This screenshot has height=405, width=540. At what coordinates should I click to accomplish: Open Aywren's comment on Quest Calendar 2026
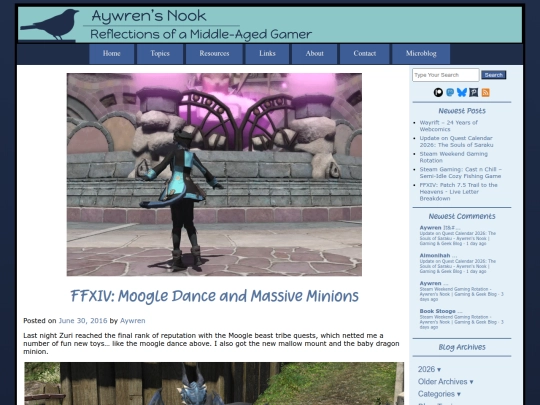tap(458, 236)
